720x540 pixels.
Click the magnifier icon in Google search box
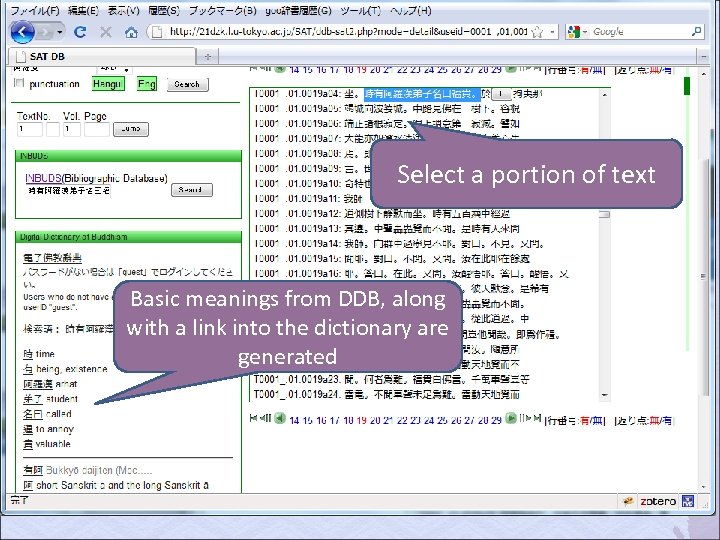(696, 31)
